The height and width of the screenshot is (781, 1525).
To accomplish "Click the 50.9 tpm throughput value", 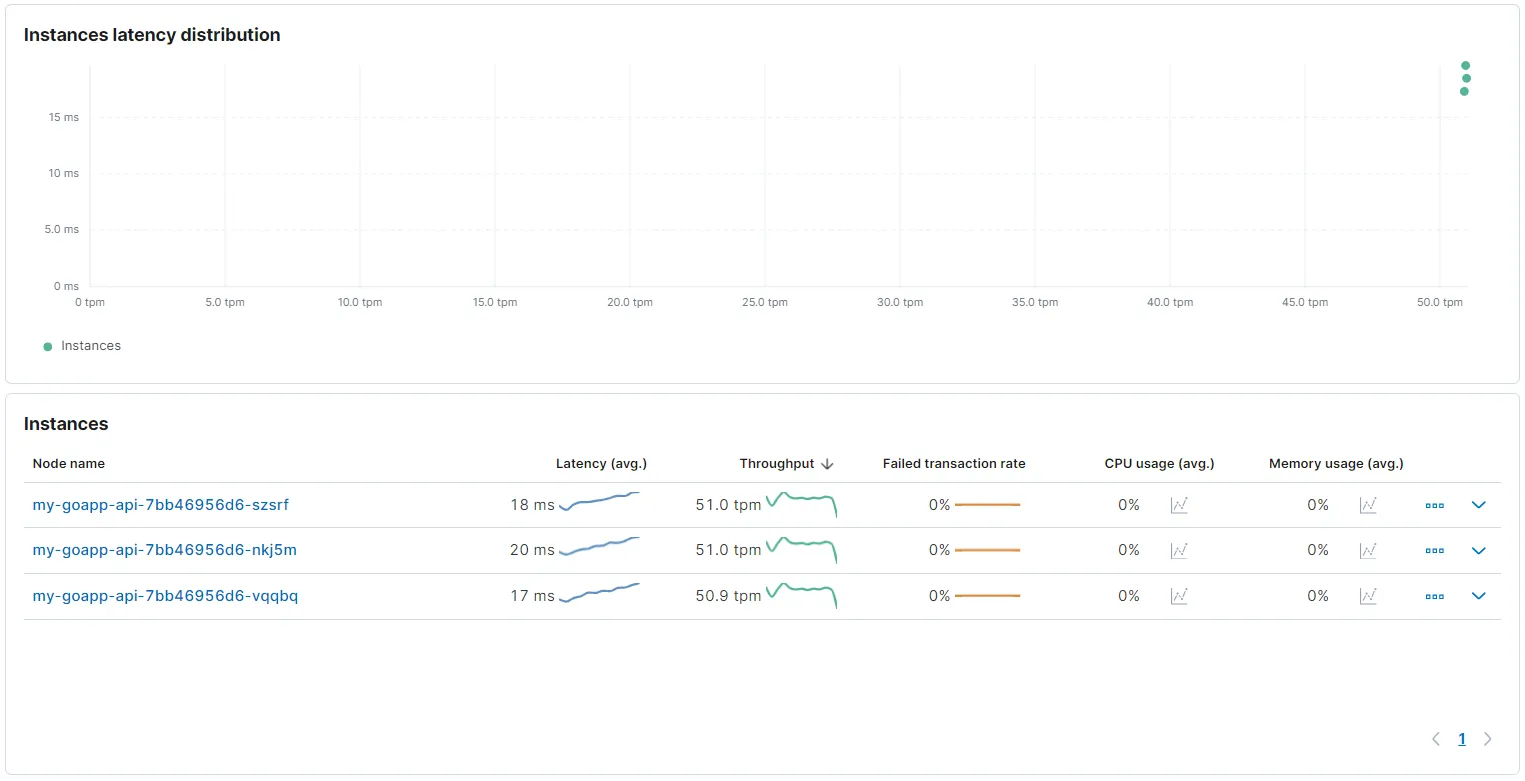I will (728, 596).
